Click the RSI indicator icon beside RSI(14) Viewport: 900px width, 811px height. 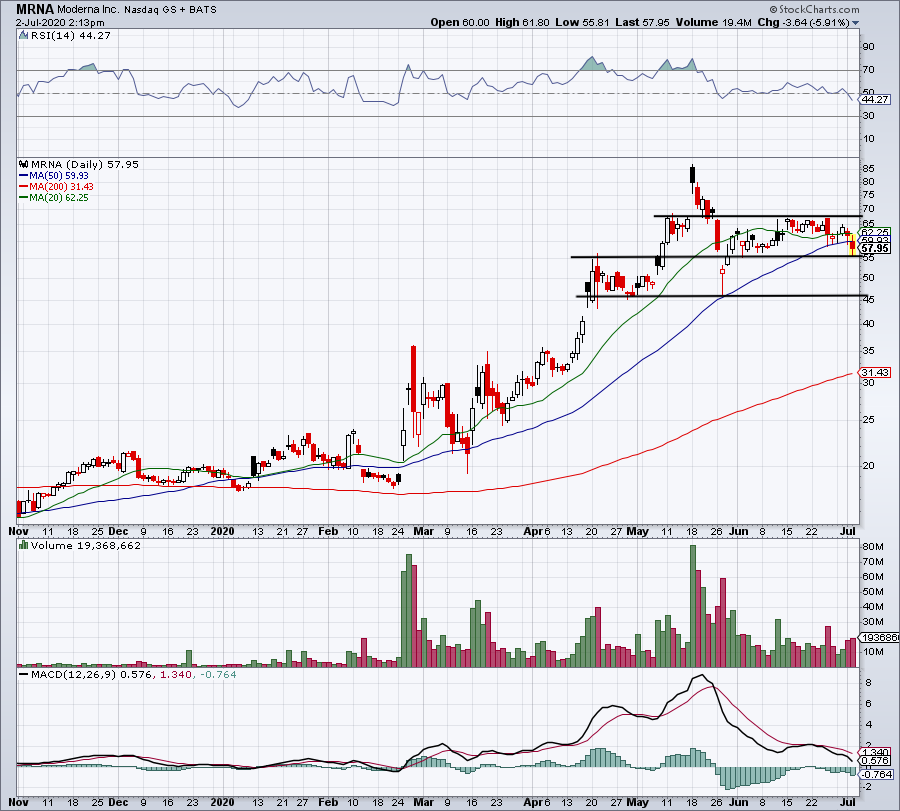coord(23,35)
